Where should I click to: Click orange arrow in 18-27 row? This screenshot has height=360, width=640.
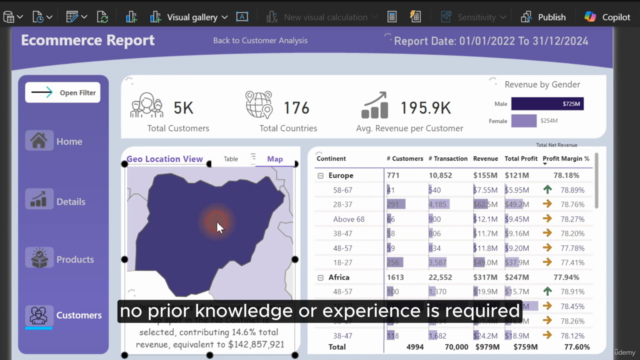click(547, 262)
